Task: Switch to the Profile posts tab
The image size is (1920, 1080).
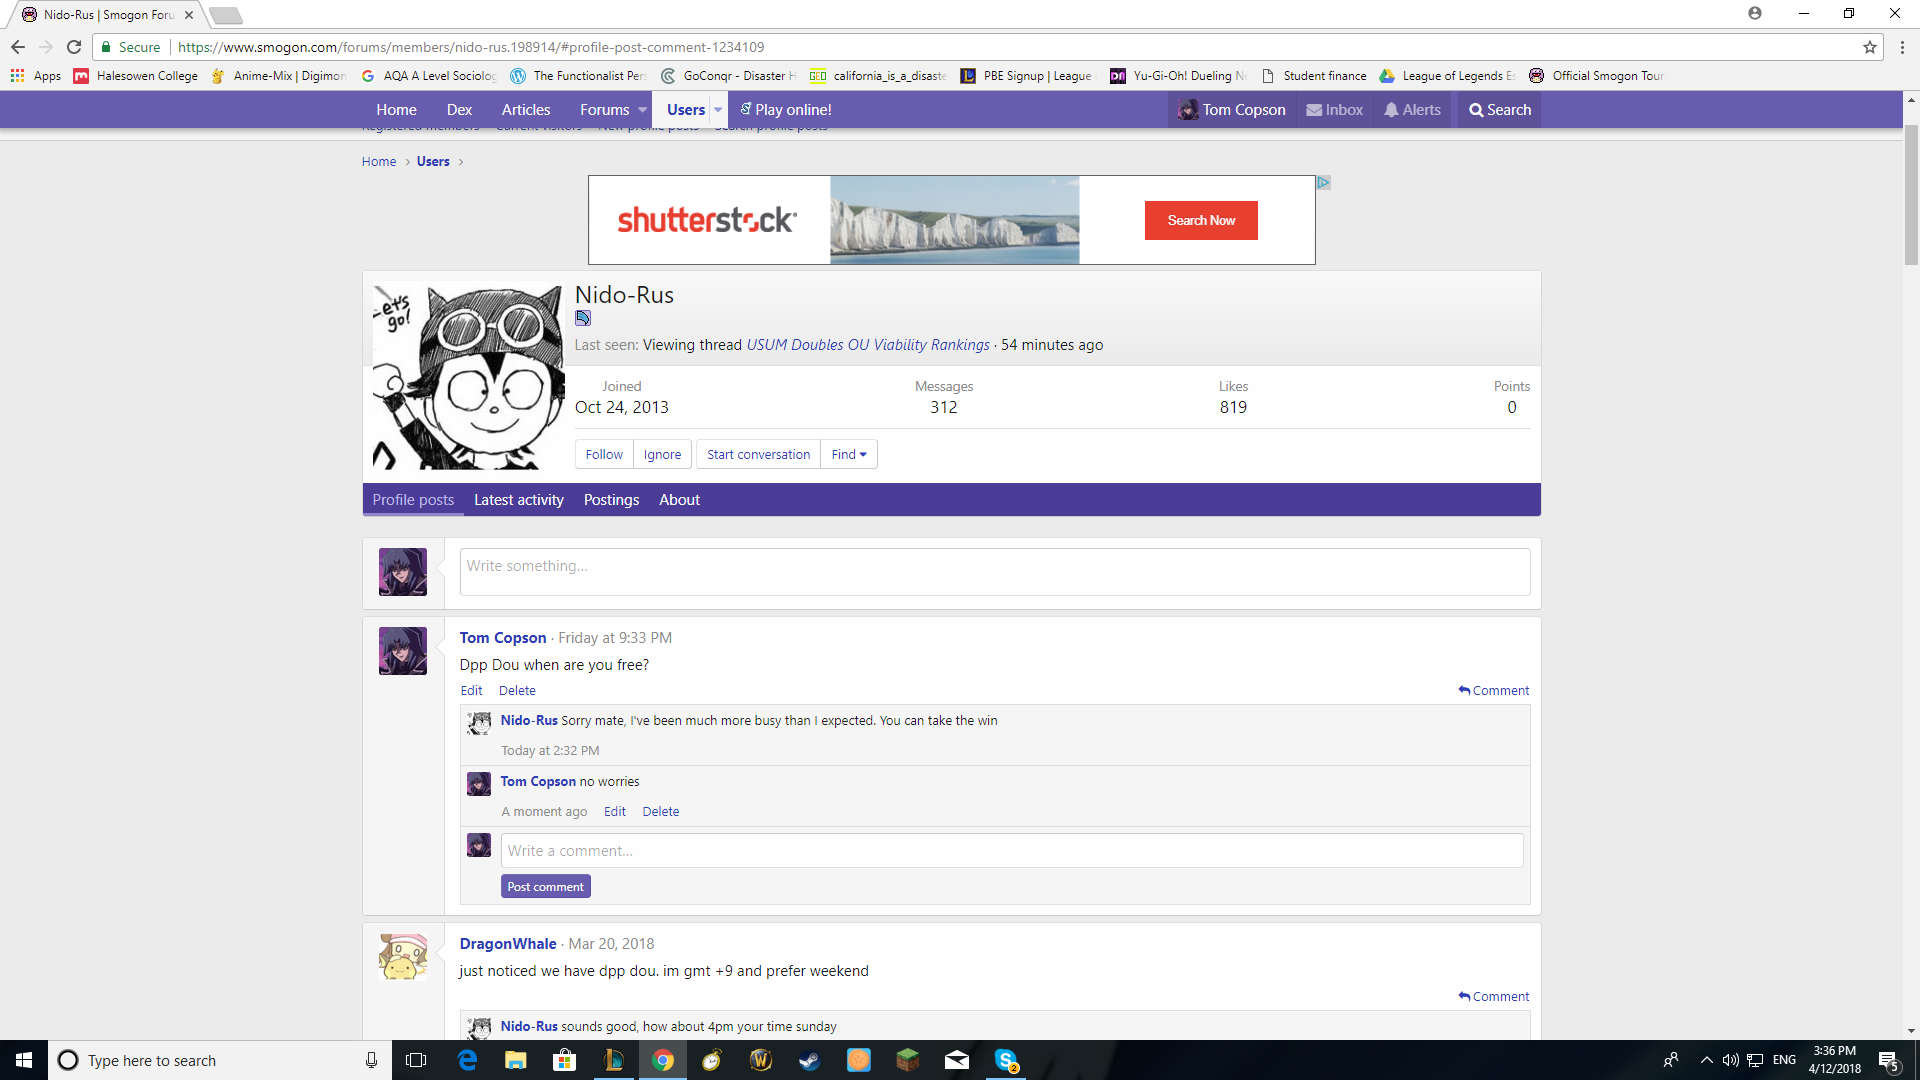Action: pos(413,500)
